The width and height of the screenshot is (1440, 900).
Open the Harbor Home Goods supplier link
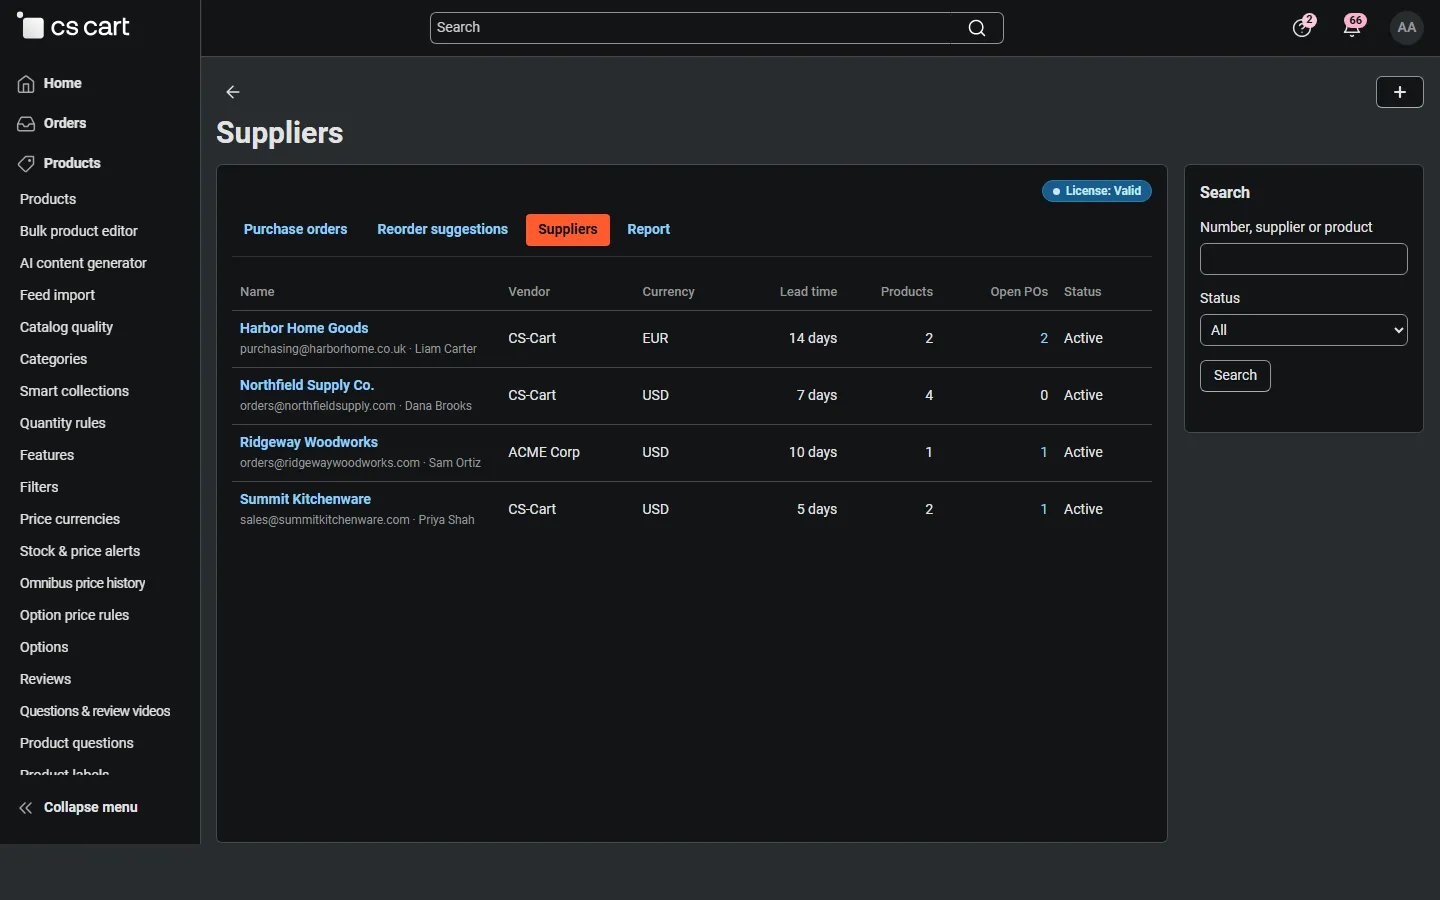pos(304,328)
